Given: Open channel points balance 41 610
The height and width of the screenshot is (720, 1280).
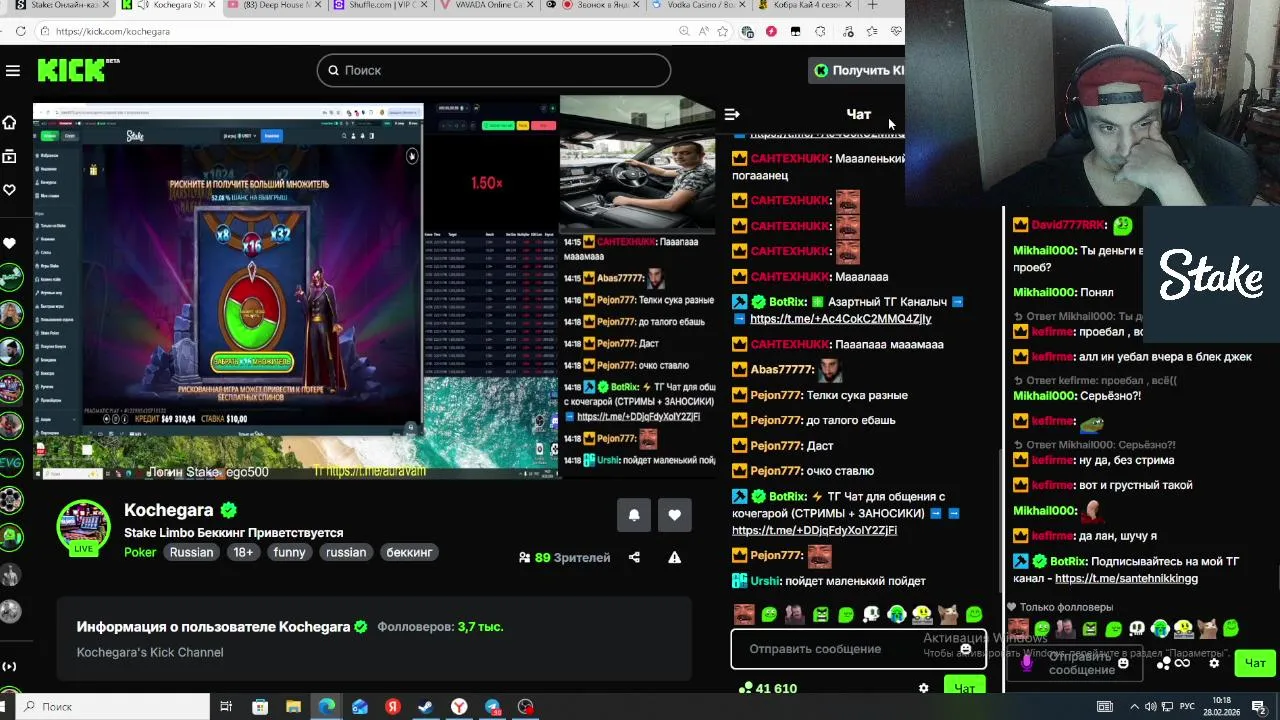Looking at the screenshot, I should click(x=768, y=688).
